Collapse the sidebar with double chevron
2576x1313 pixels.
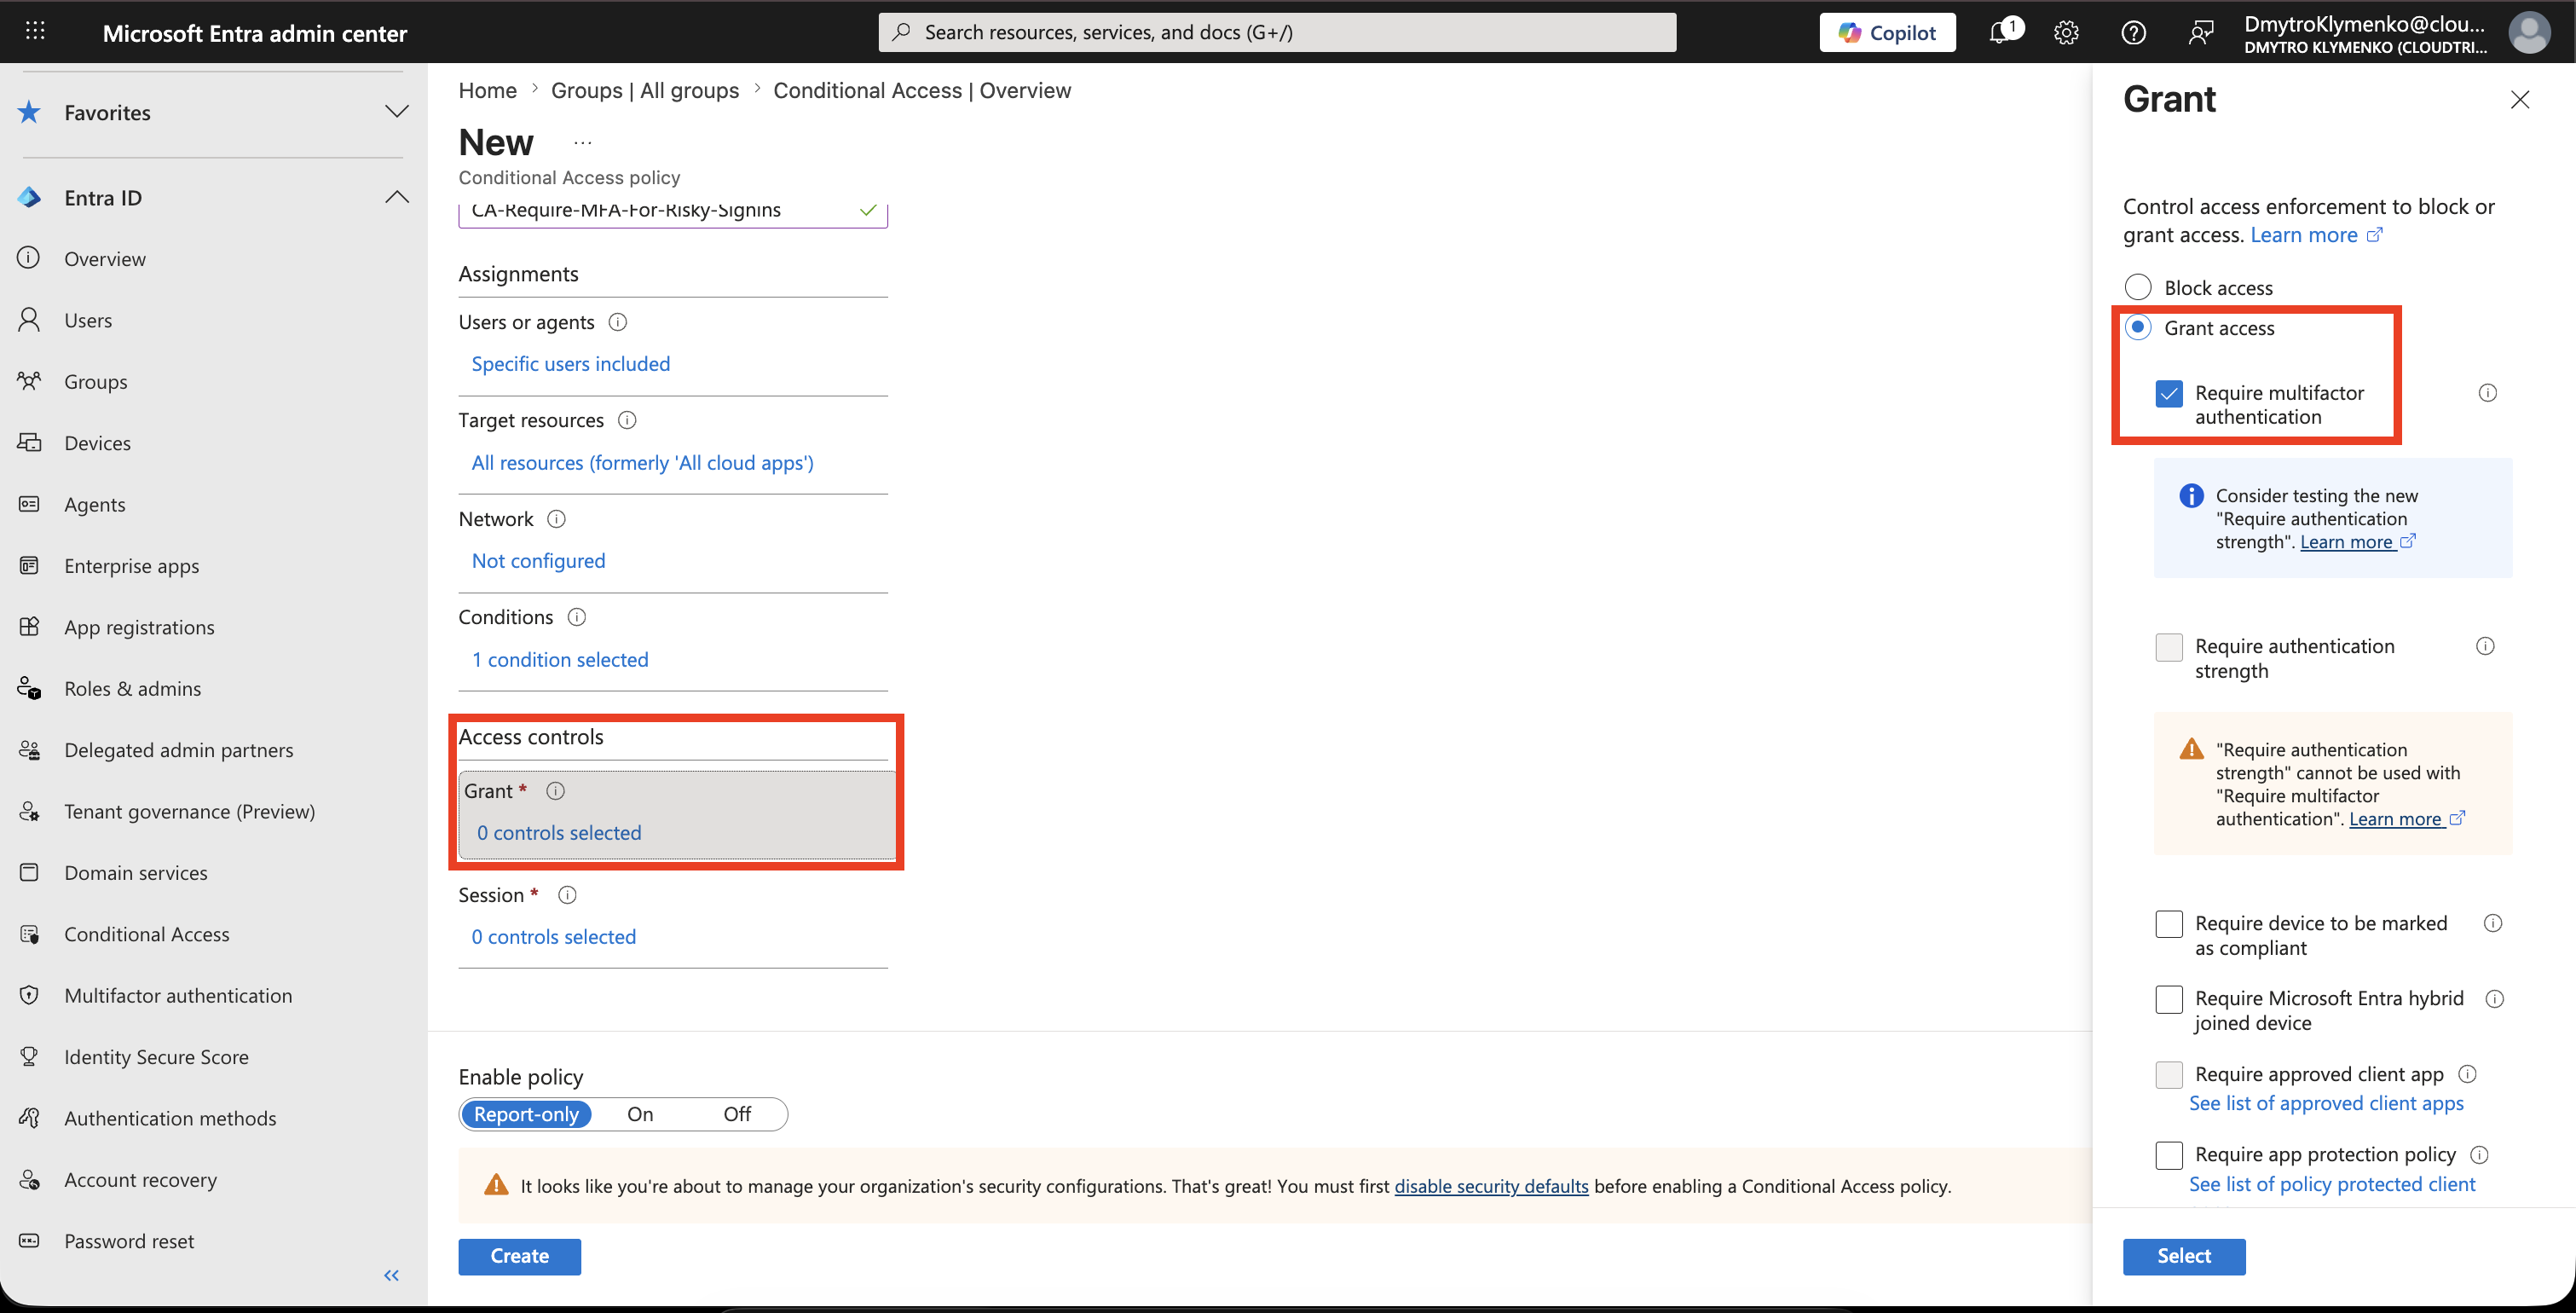click(x=391, y=1275)
